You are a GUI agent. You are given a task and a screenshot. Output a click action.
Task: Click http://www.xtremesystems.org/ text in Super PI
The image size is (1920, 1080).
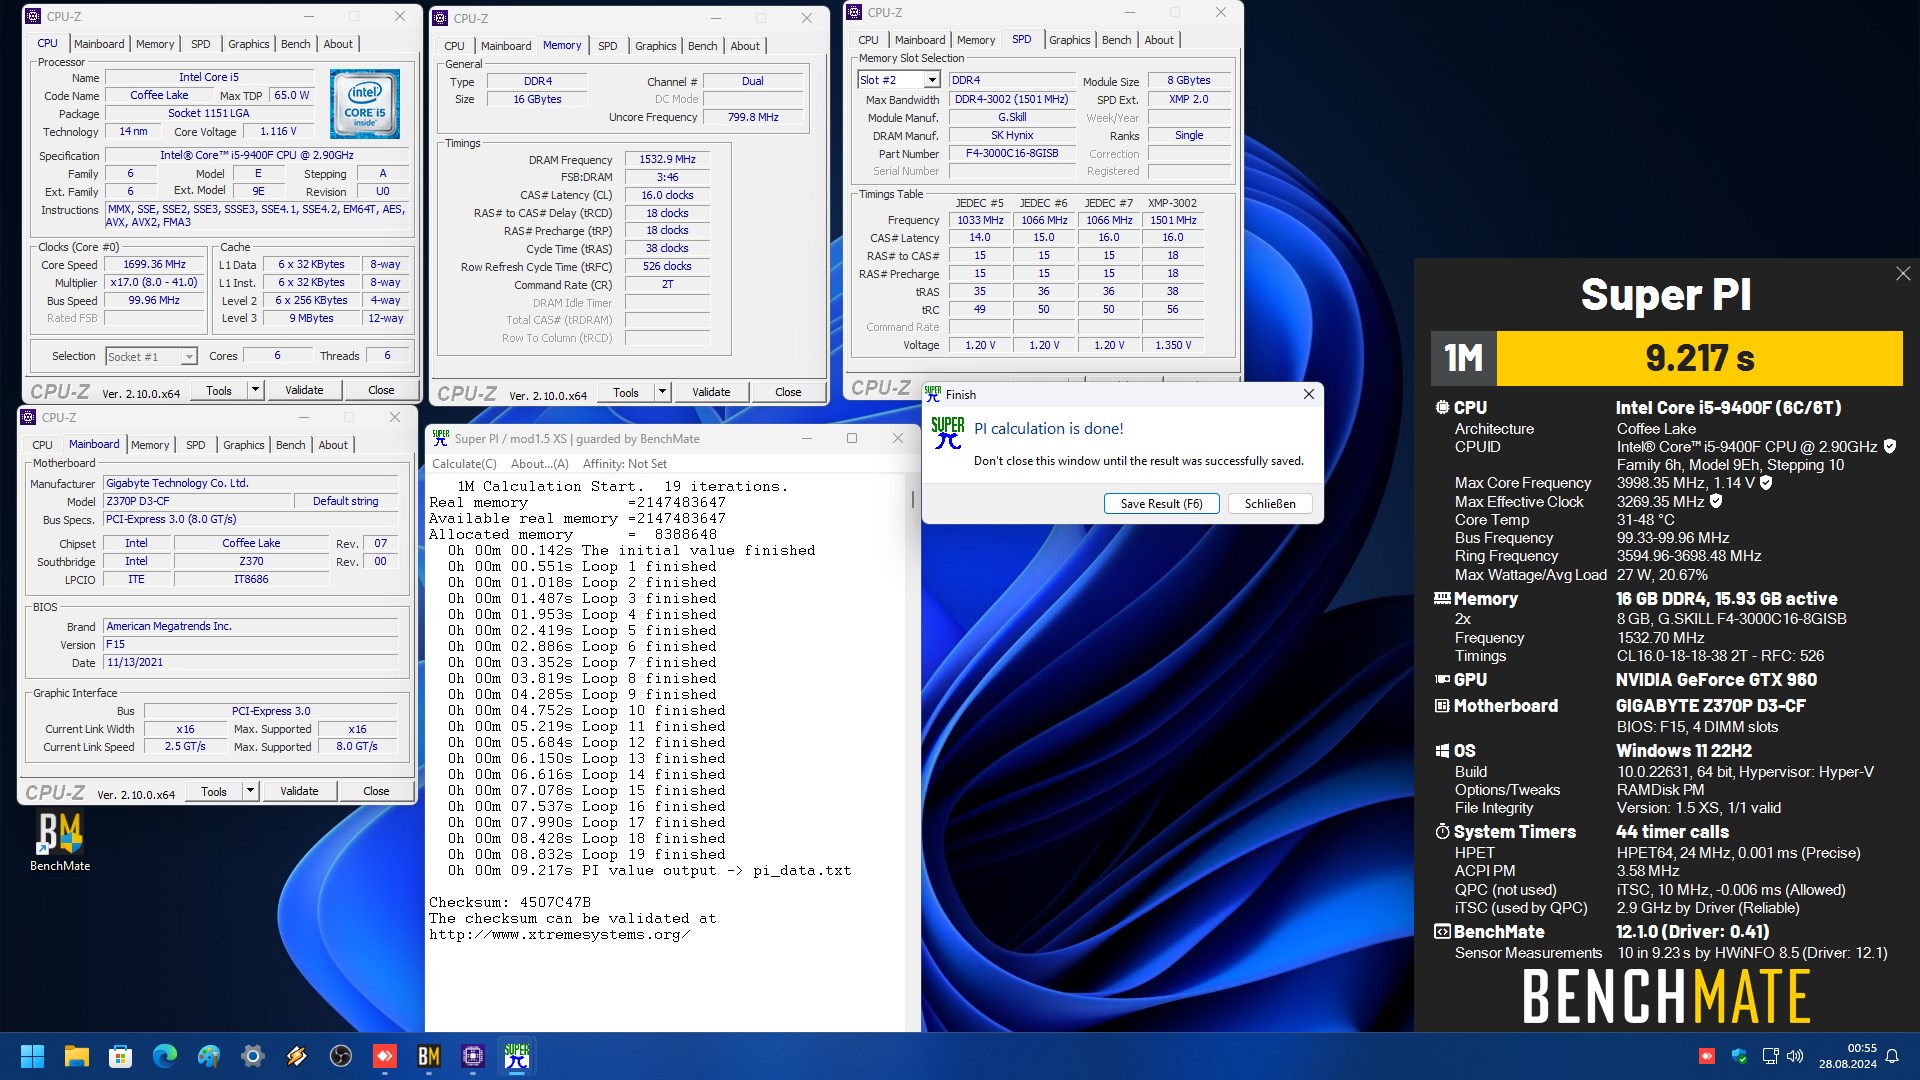pyautogui.click(x=559, y=934)
